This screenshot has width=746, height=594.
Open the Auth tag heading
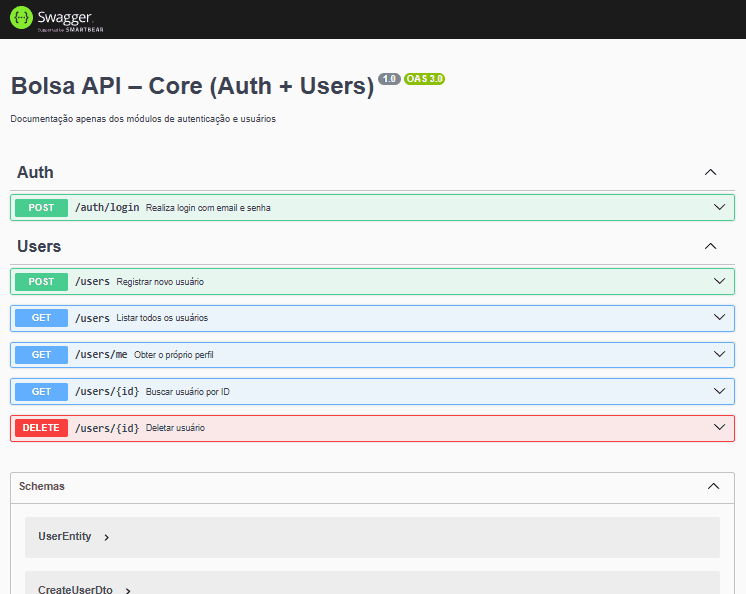coord(35,172)
